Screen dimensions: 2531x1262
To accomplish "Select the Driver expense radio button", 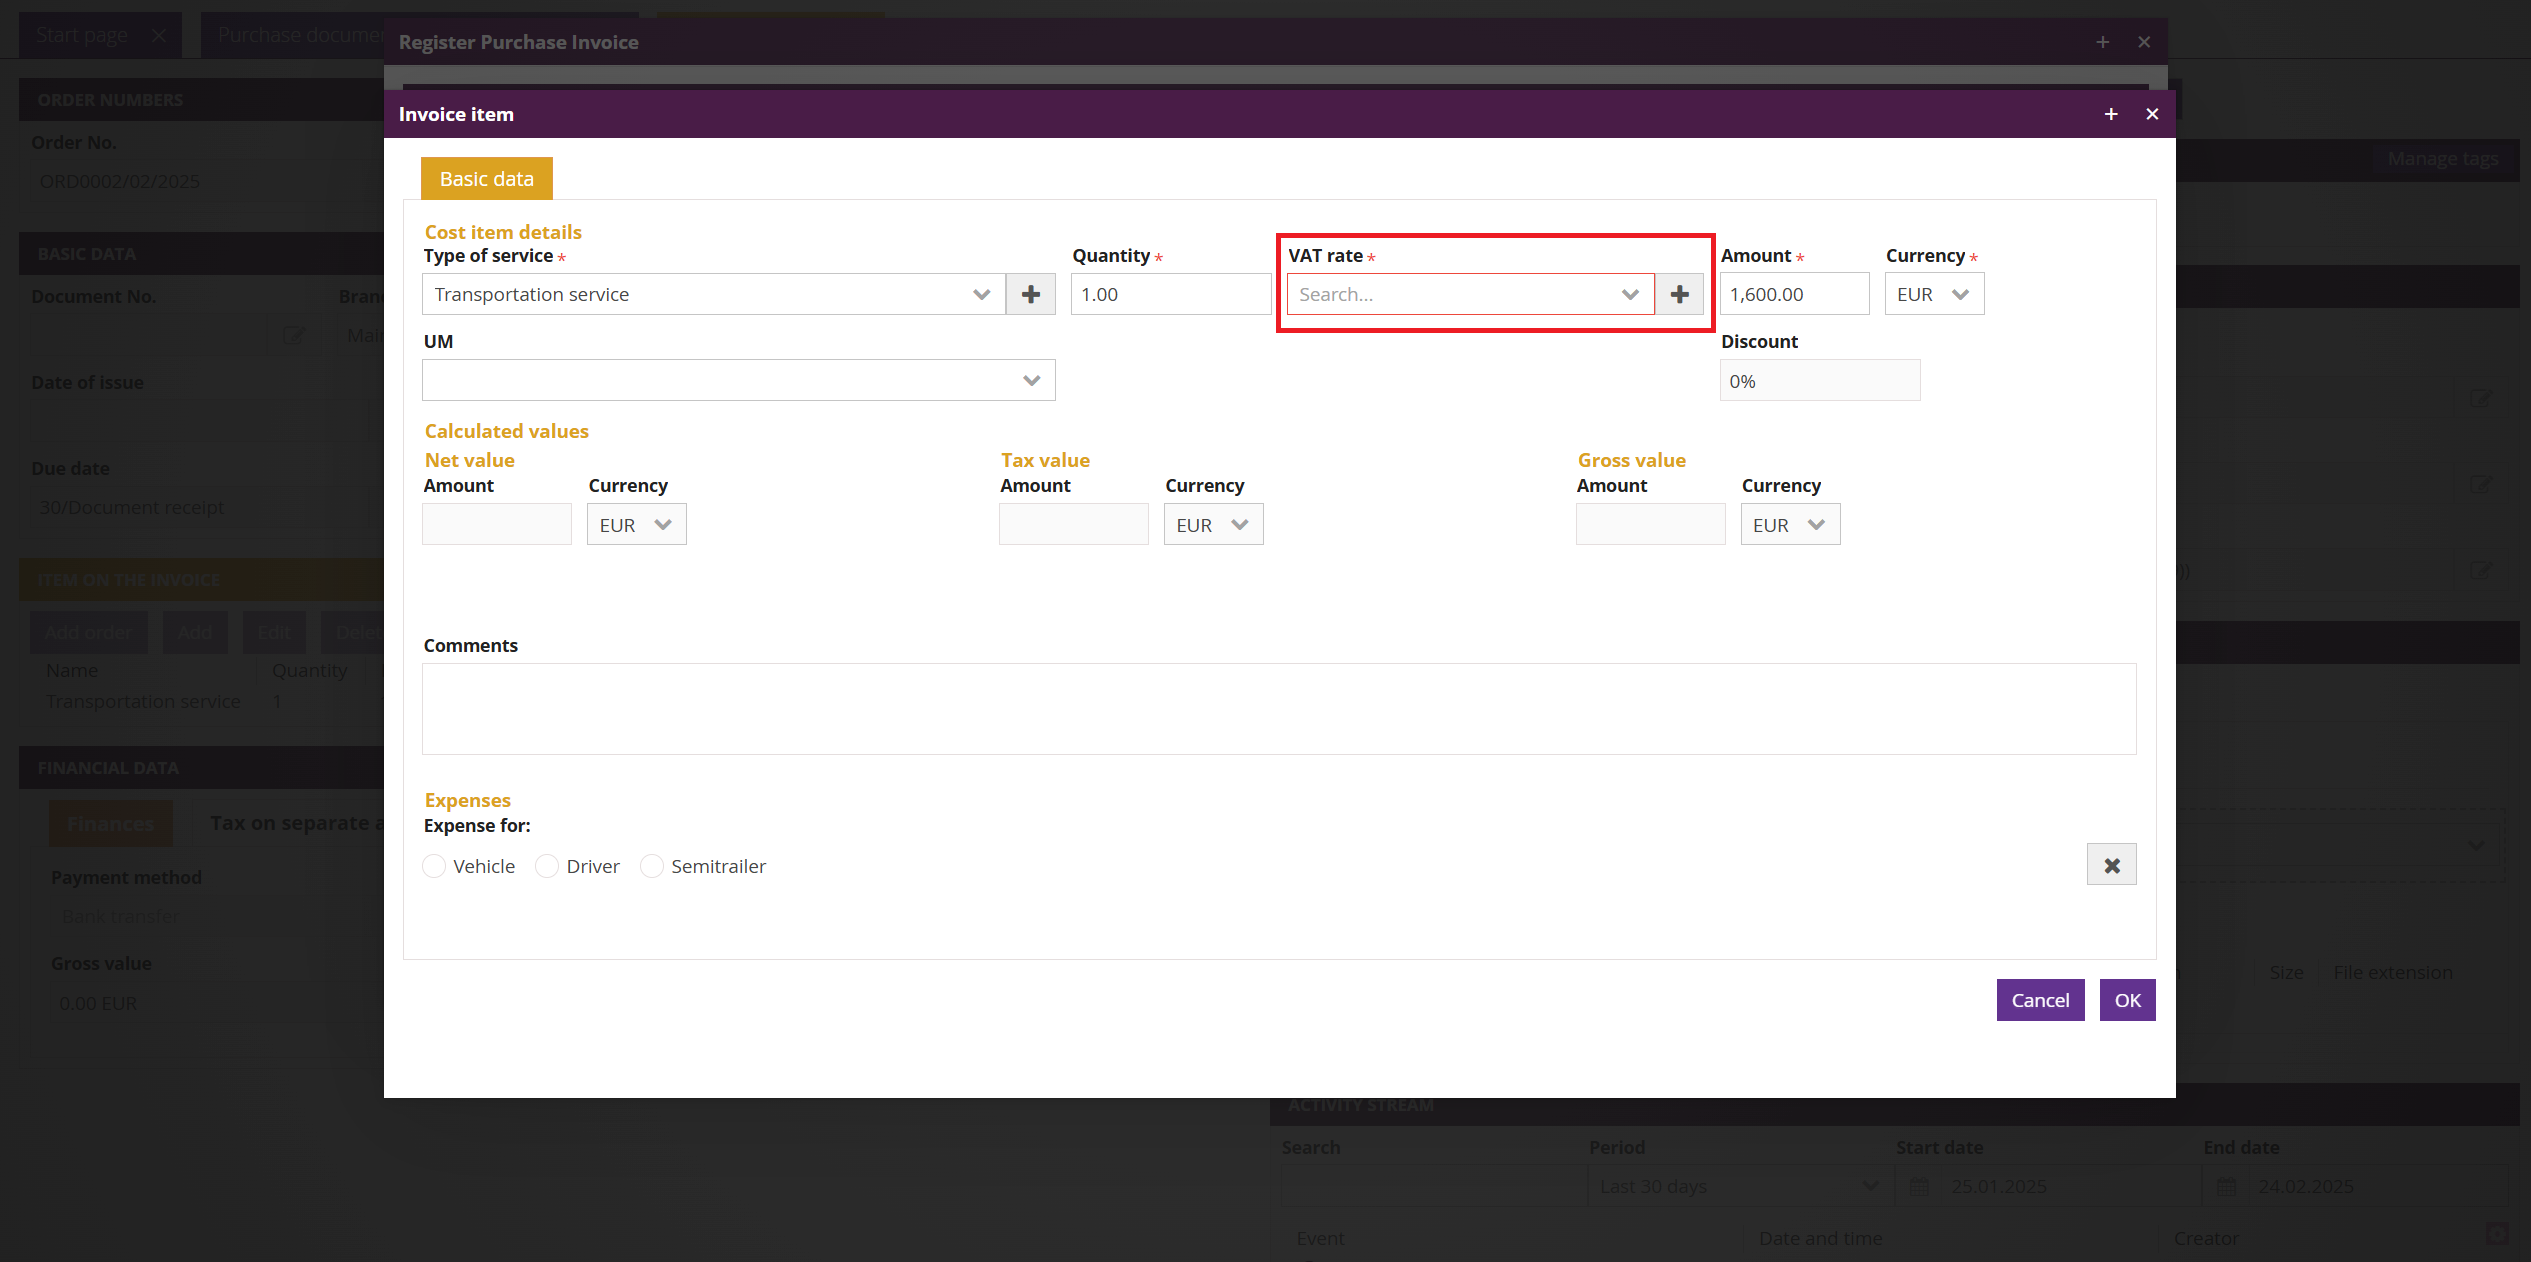I will point(547,866).
